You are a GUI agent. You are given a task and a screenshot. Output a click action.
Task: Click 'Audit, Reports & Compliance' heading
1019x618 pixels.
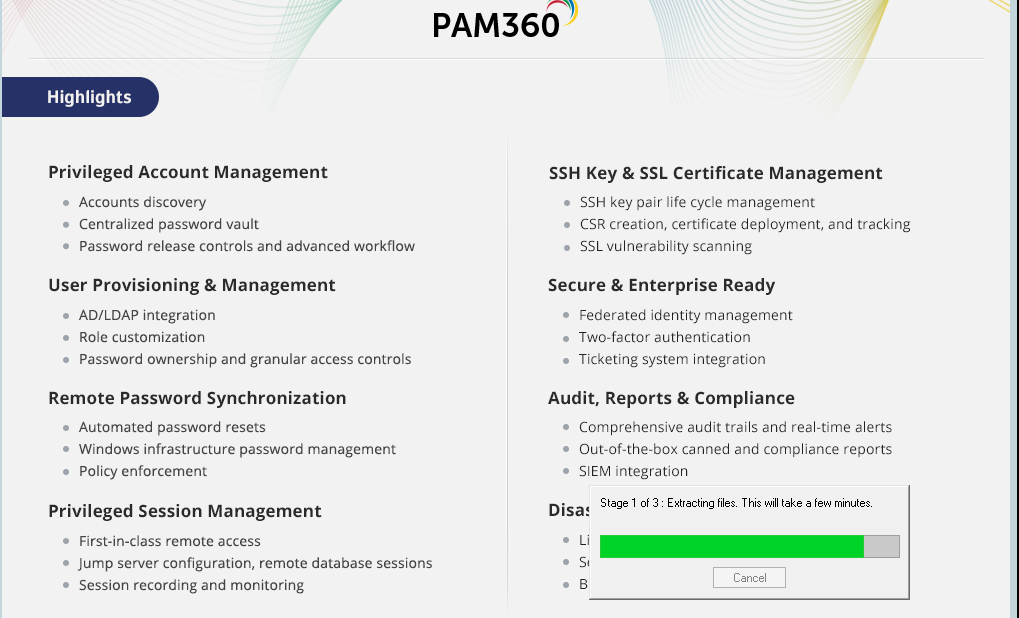671,398
